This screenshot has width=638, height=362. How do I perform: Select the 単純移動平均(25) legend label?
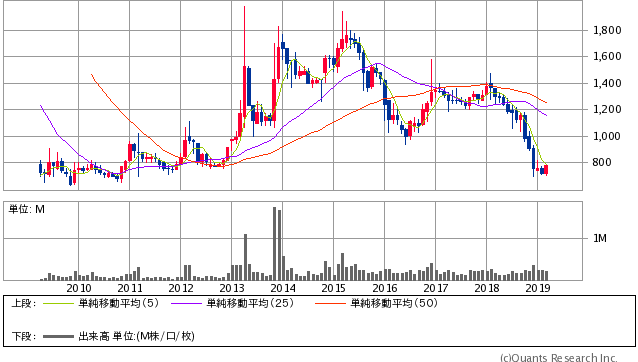(250, 303)
